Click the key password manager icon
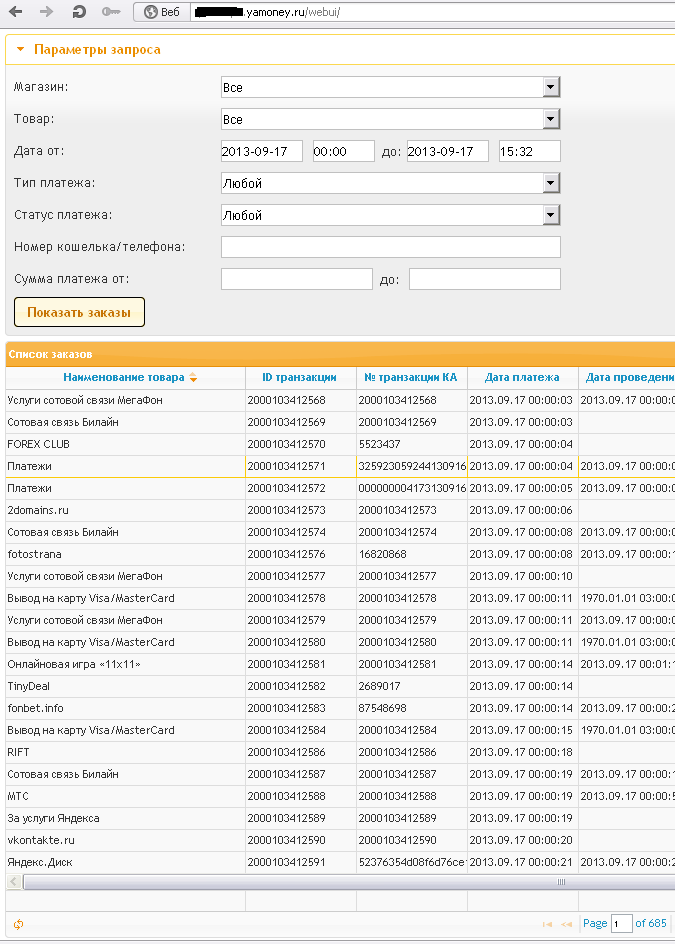 tap(111, 11)
